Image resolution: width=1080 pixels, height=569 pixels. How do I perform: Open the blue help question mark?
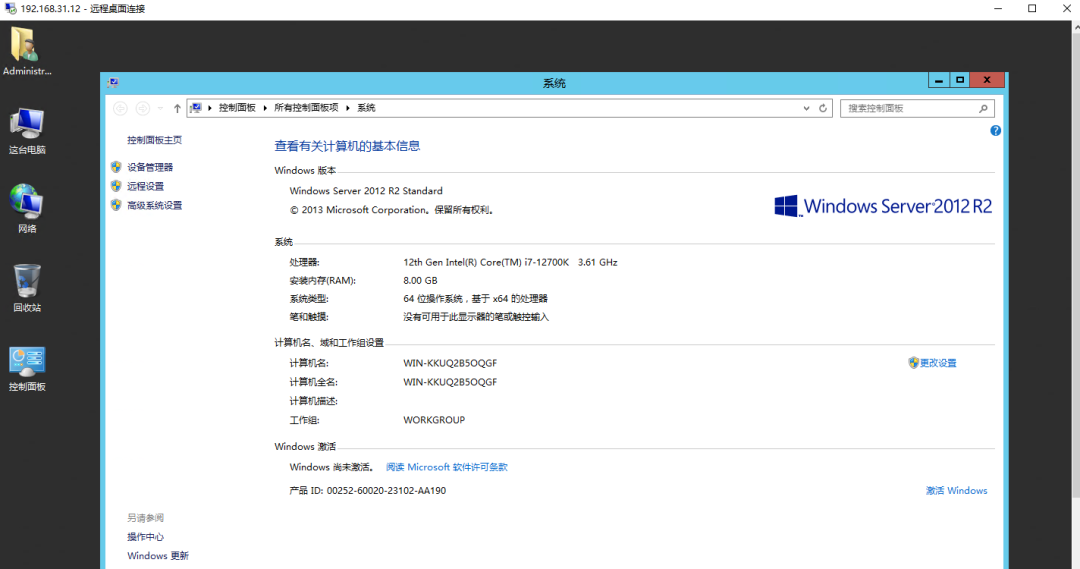(995, 130)
